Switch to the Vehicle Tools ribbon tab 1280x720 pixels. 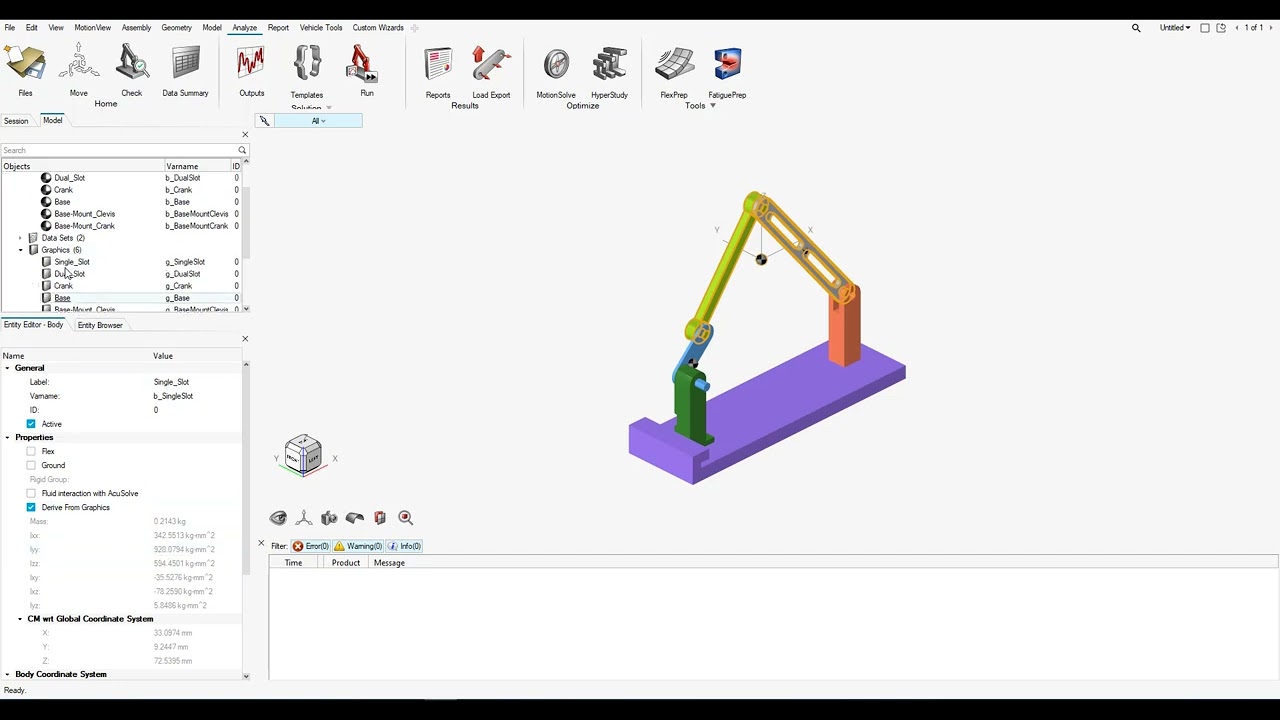pyautogui.click(x=321, y=28)
